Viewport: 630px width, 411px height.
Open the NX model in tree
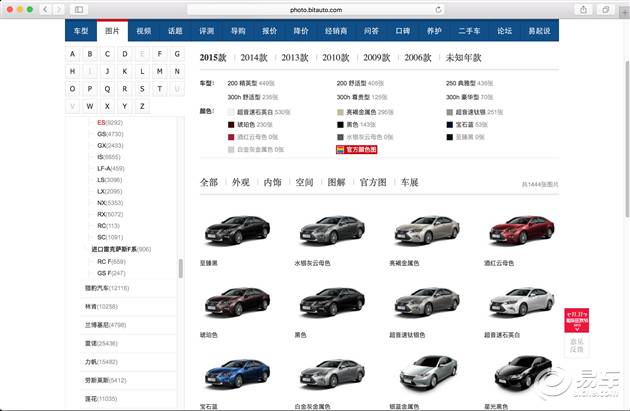tap(110, 203)
